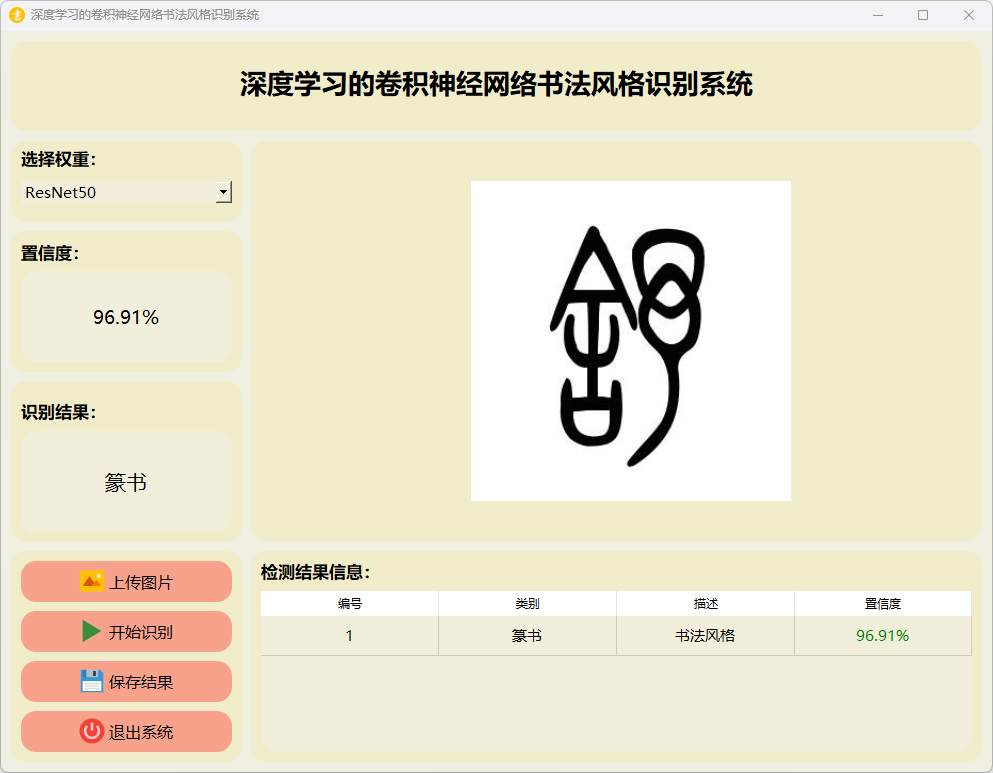Click the 置信度 table column header
The image size is (993, 773).
[x=882, y=604]
